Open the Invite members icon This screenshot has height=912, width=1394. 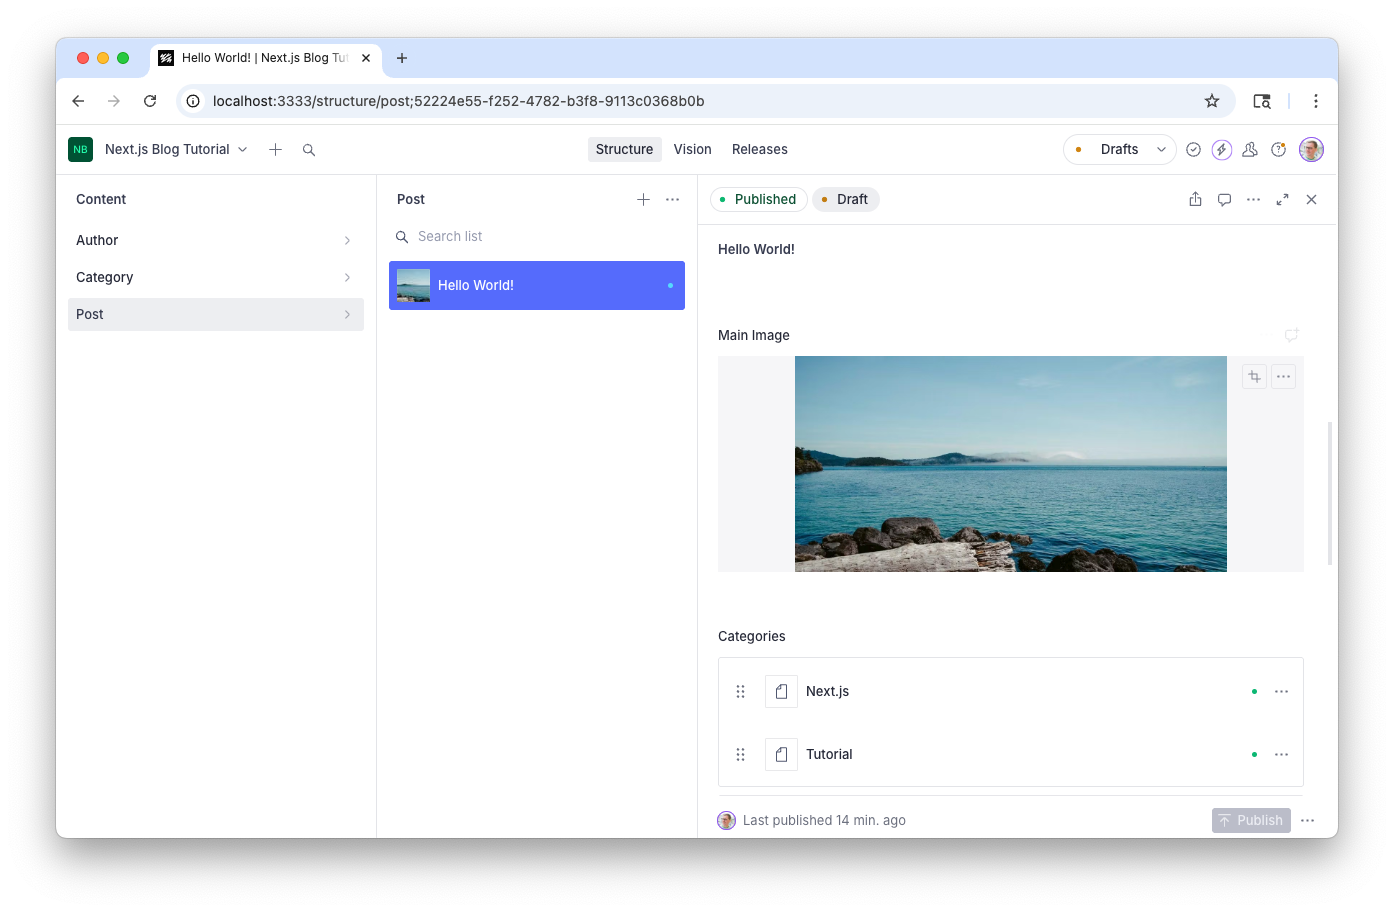point(1249,149)
